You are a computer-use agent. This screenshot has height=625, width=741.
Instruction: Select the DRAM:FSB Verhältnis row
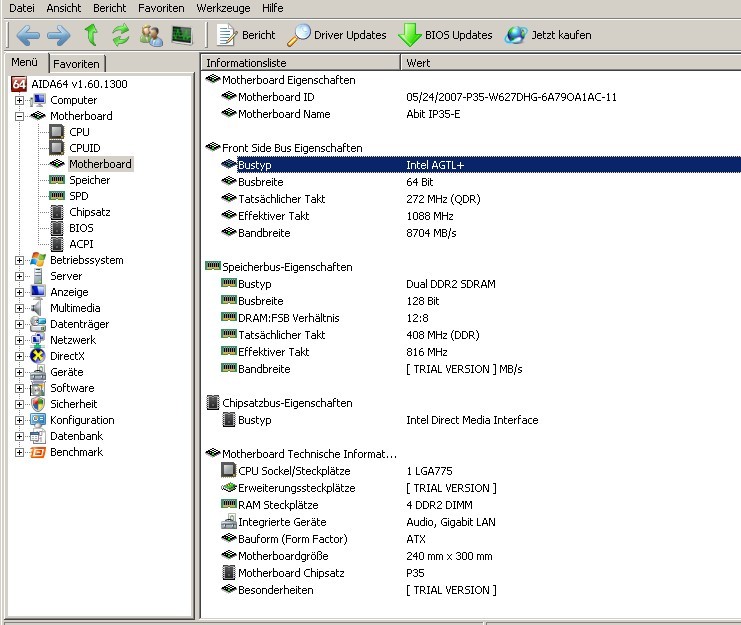click(471, 318)
